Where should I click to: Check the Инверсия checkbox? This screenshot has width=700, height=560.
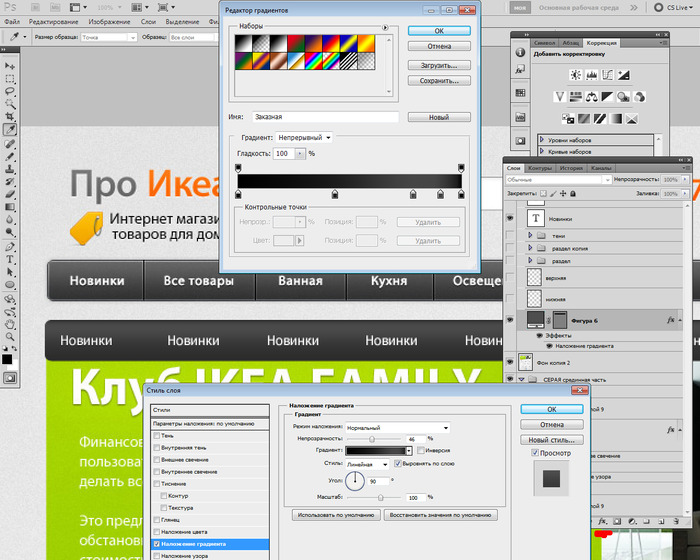[421, 450]
